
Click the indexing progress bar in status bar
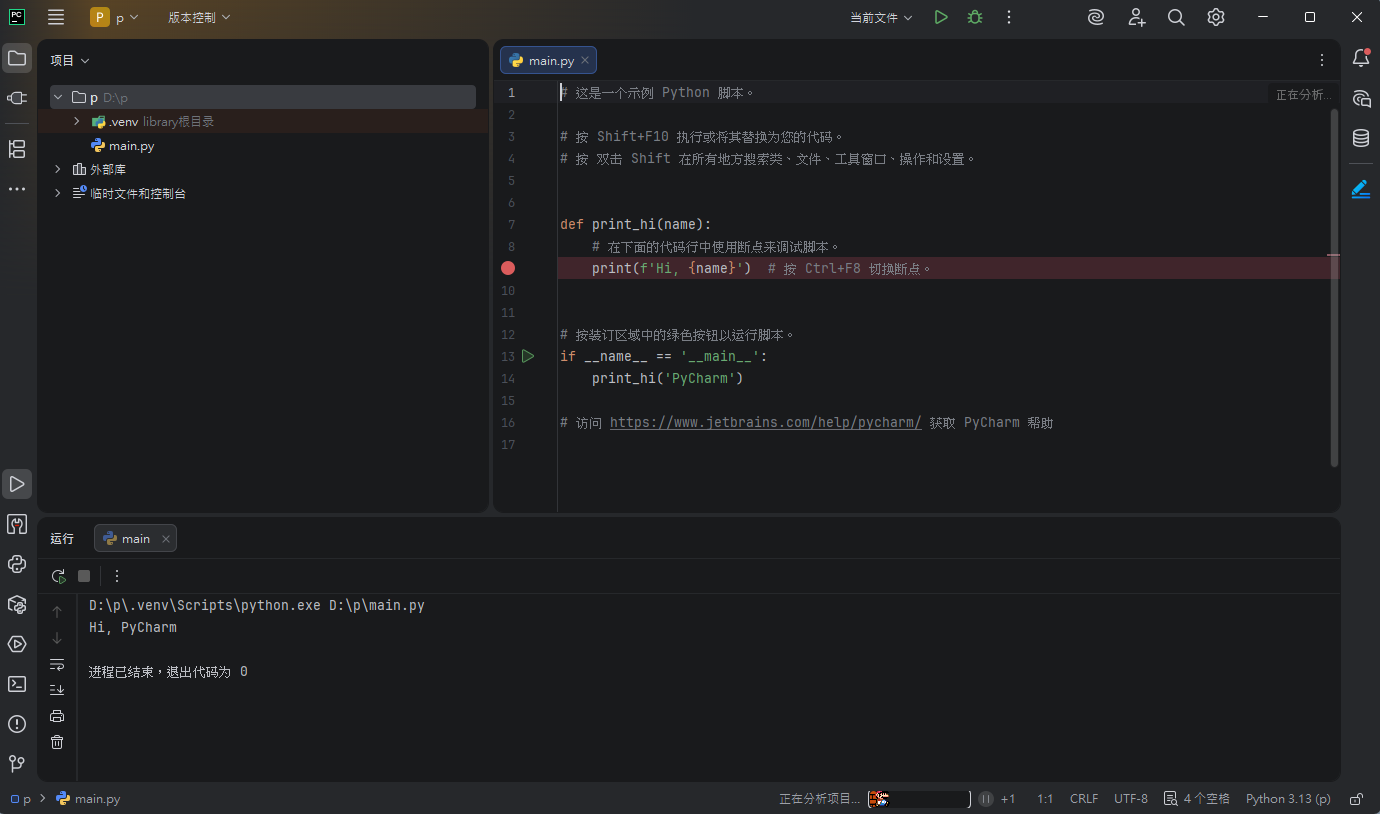[x=919, y=799]
